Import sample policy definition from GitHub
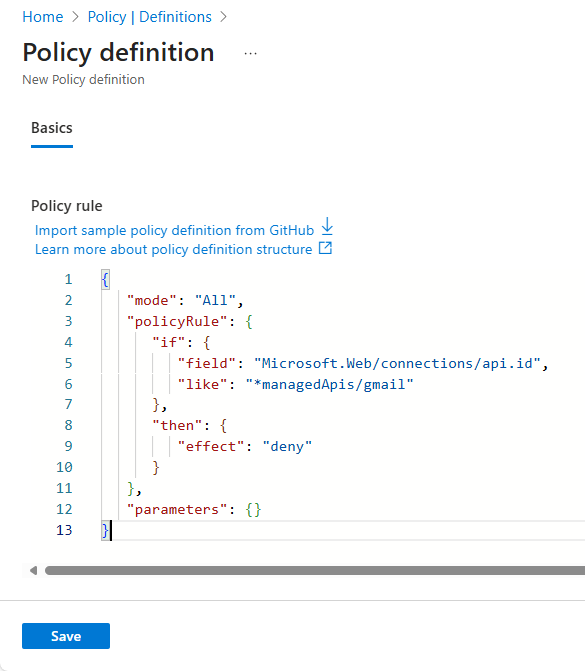Screen dimensions: 585x671 coord(174,230)
